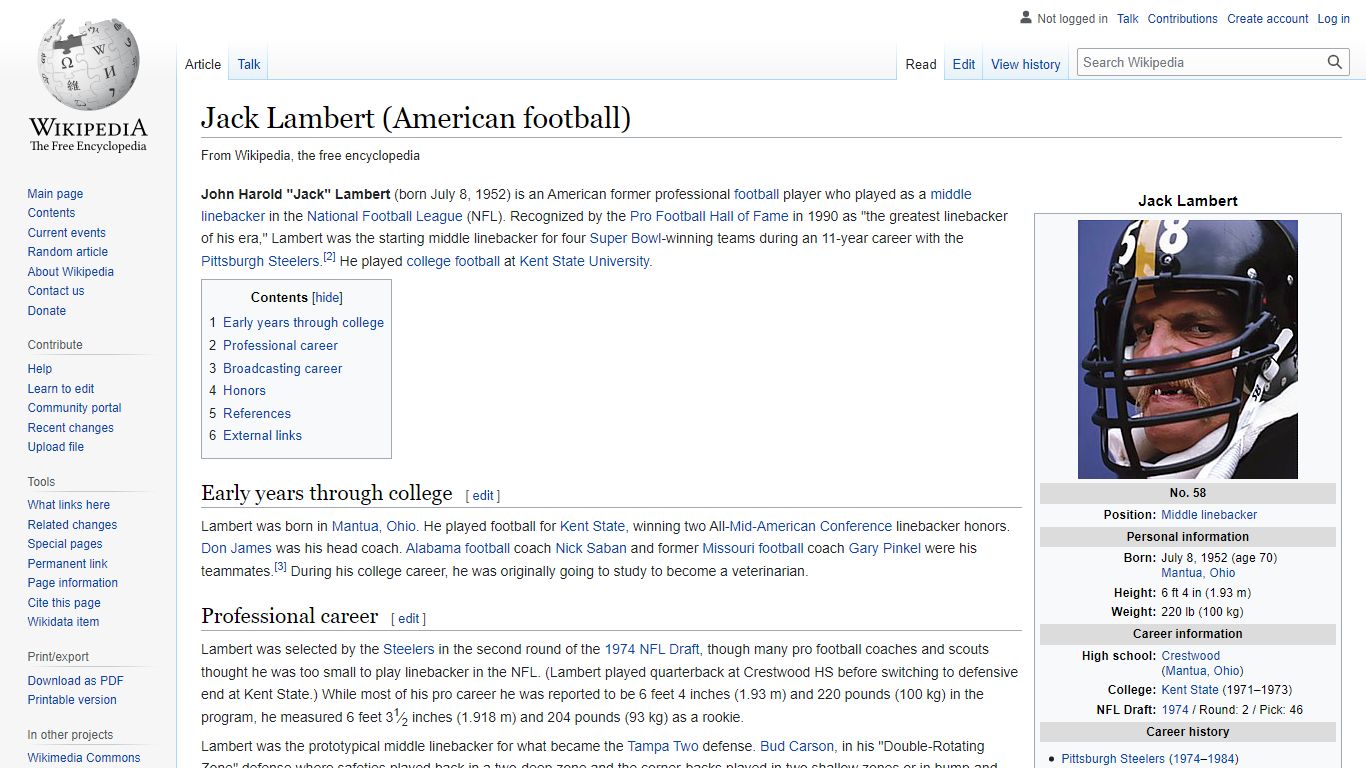Image resolution: width=1366 pixels, height=768 pixels.
Task: Open Learn to edit link
Action: tap(61, 389)
